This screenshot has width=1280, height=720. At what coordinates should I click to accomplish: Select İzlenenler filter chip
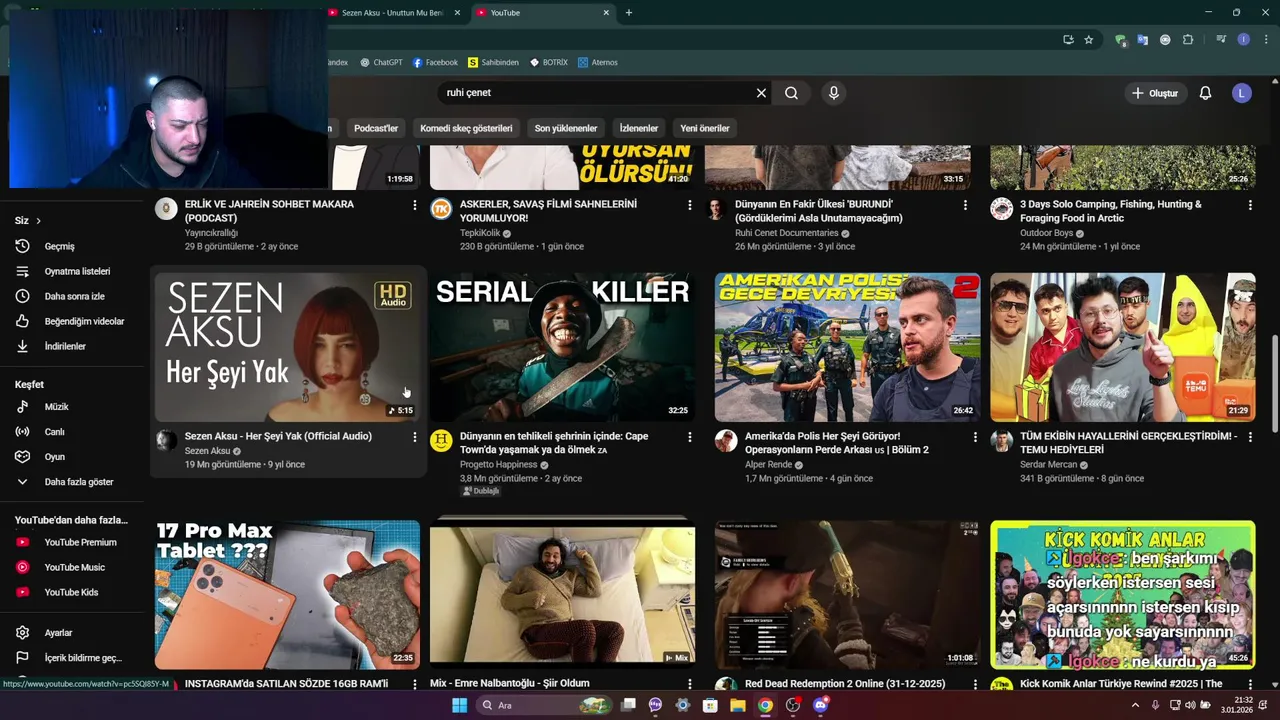(x=639, y=128)
